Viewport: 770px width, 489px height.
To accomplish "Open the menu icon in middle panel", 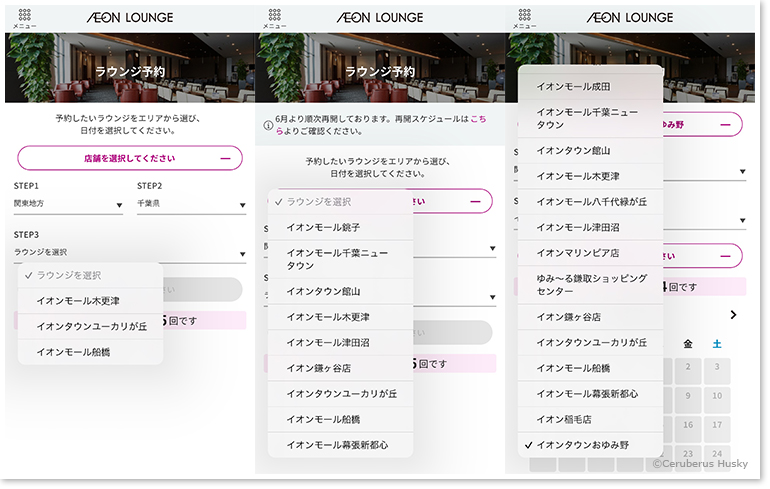I will click(x=275, y=18).
